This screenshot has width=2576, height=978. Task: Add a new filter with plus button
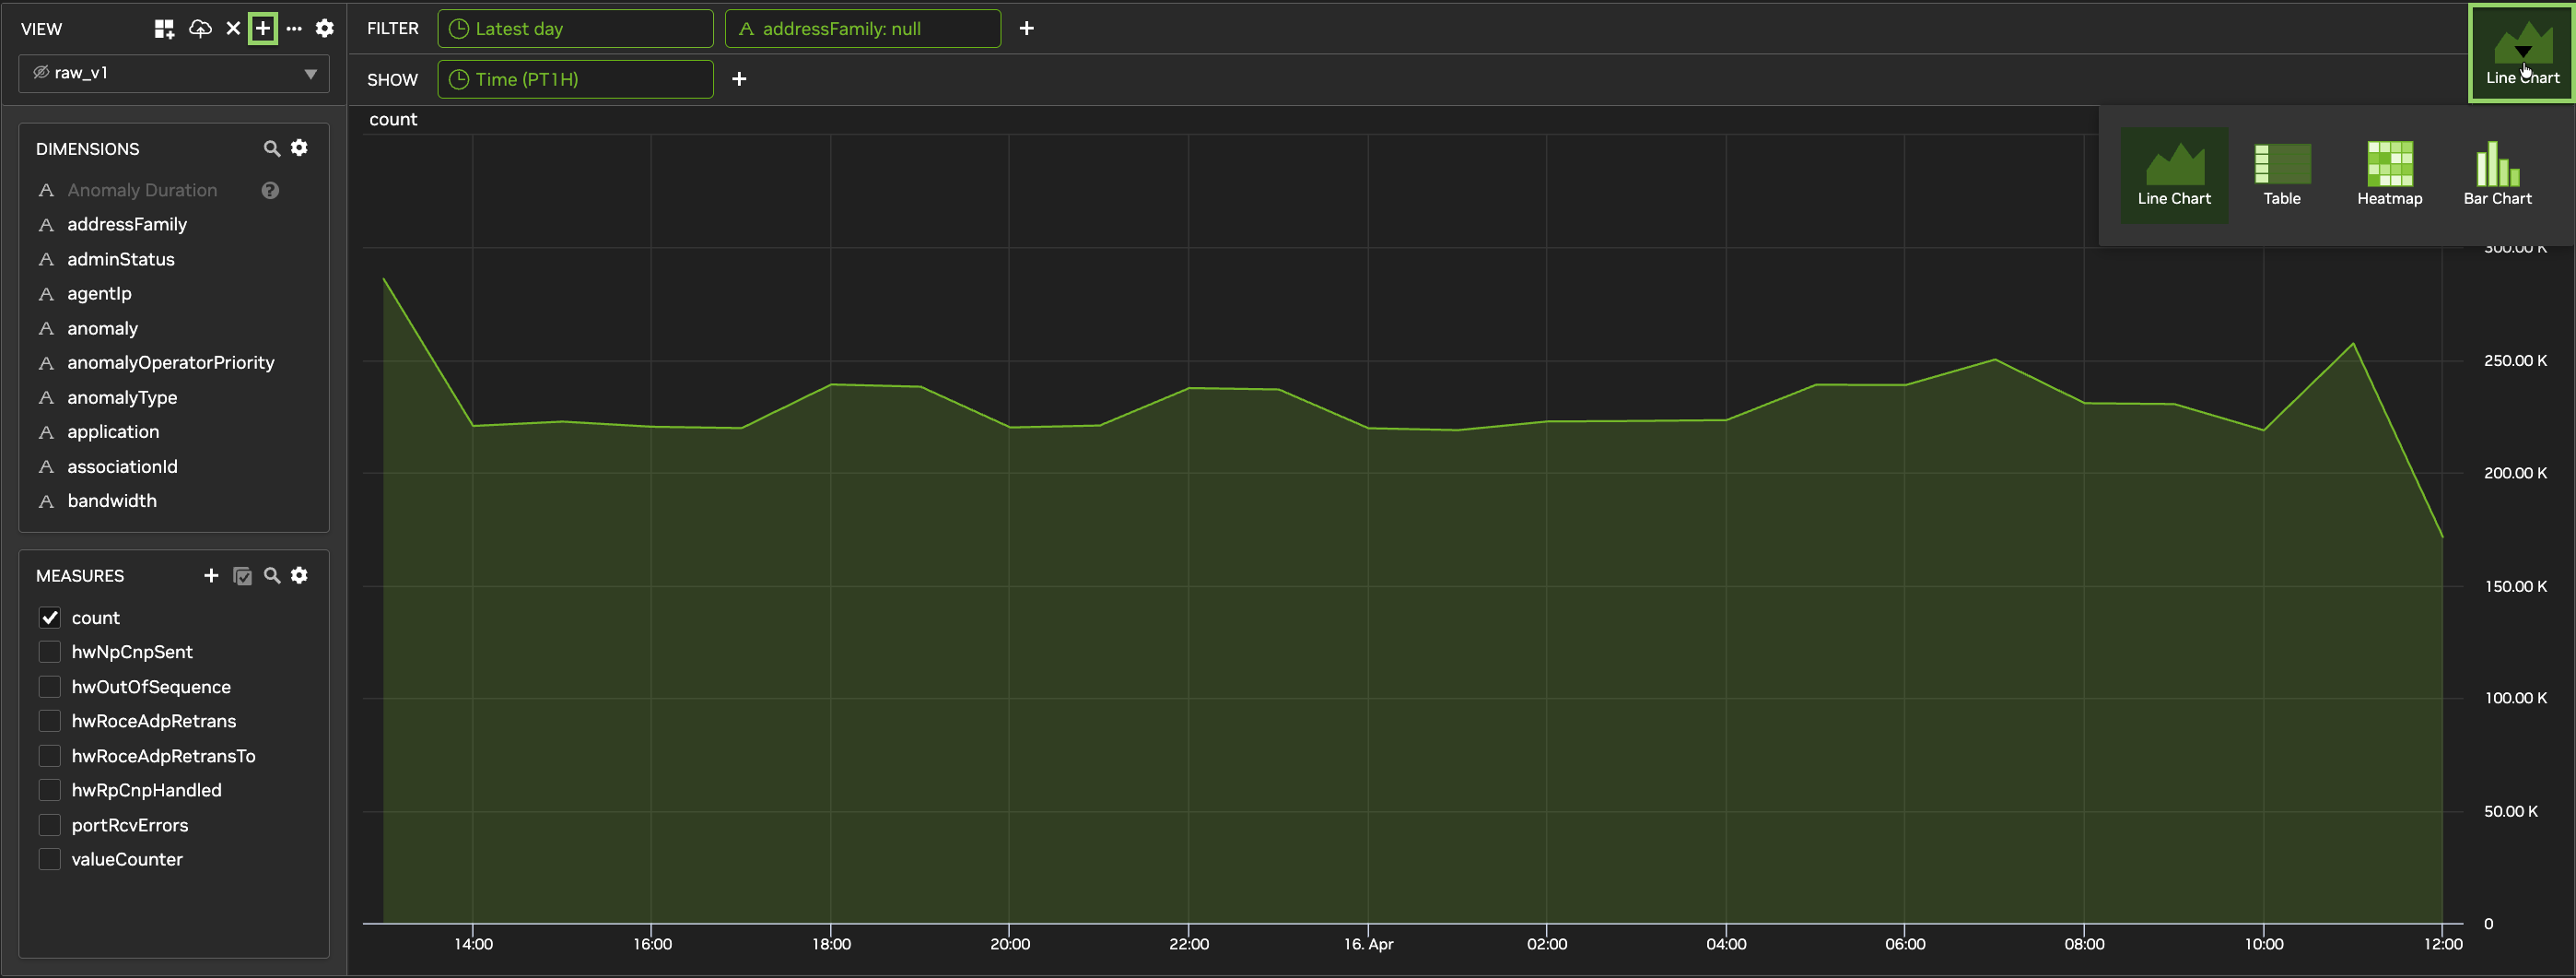tap(1026, 29)
